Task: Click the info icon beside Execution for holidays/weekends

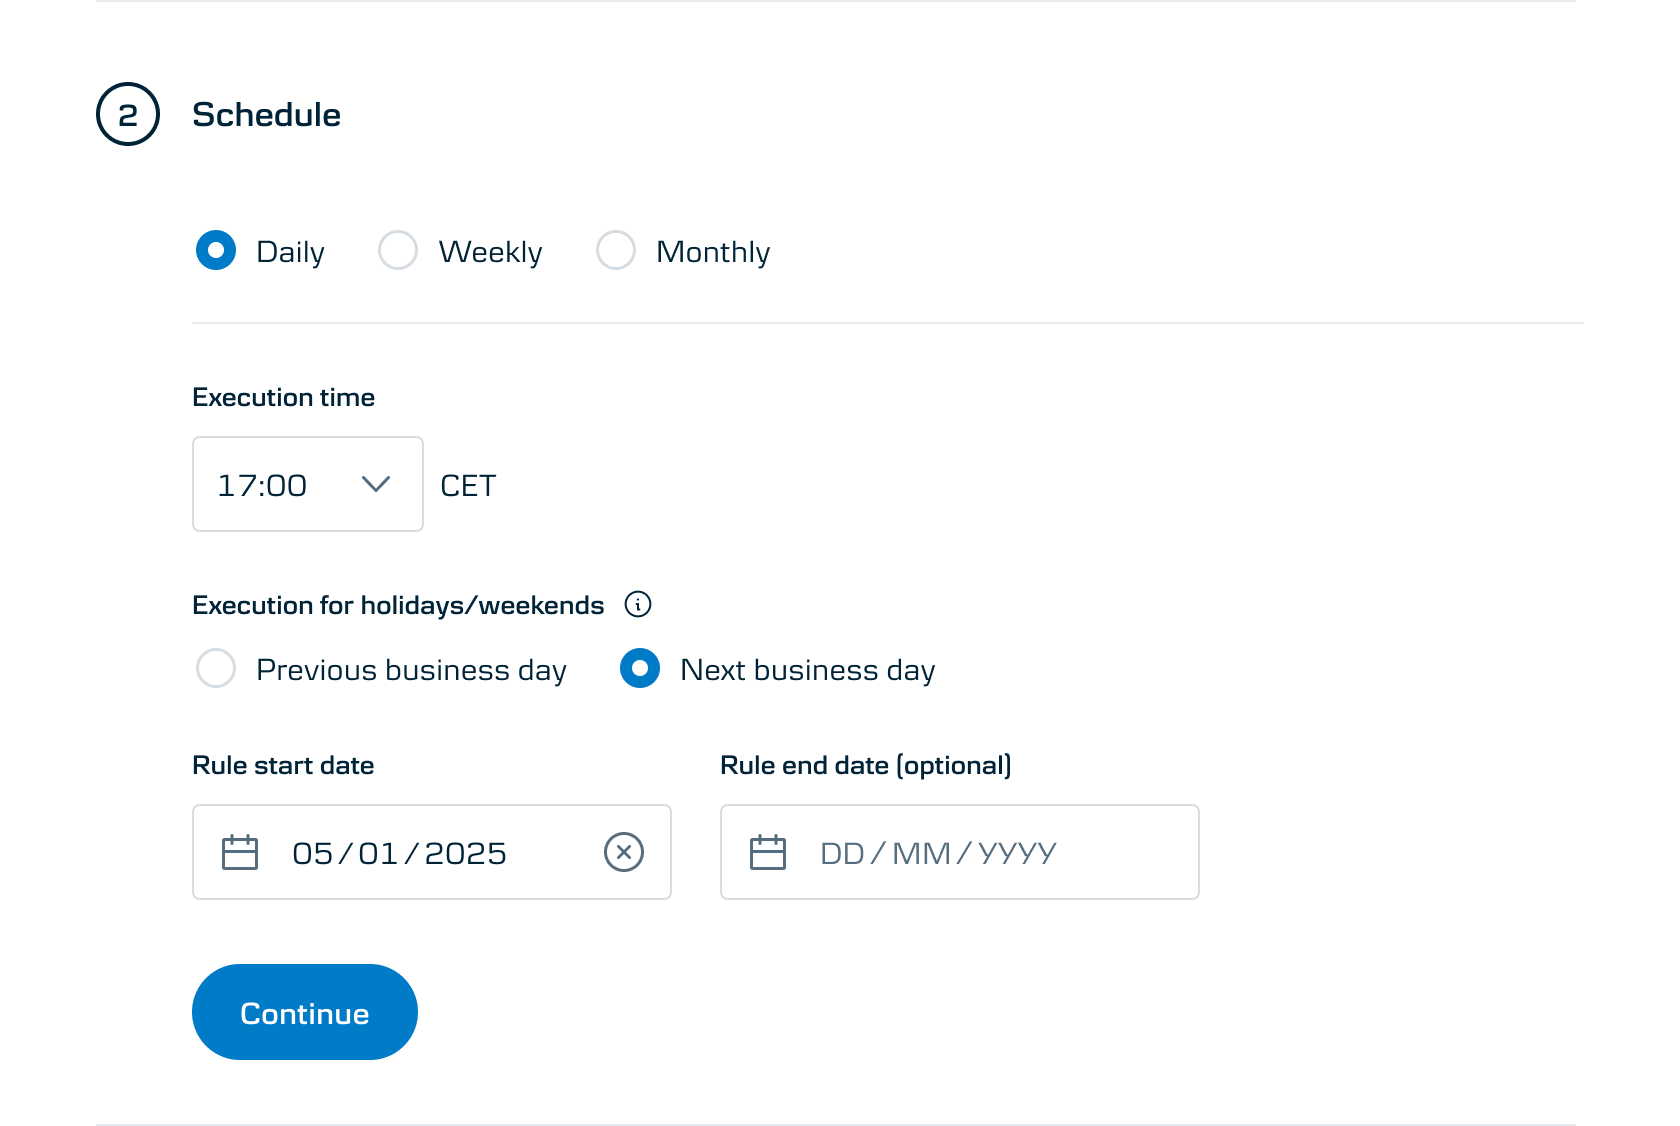Action: point(638,604)
